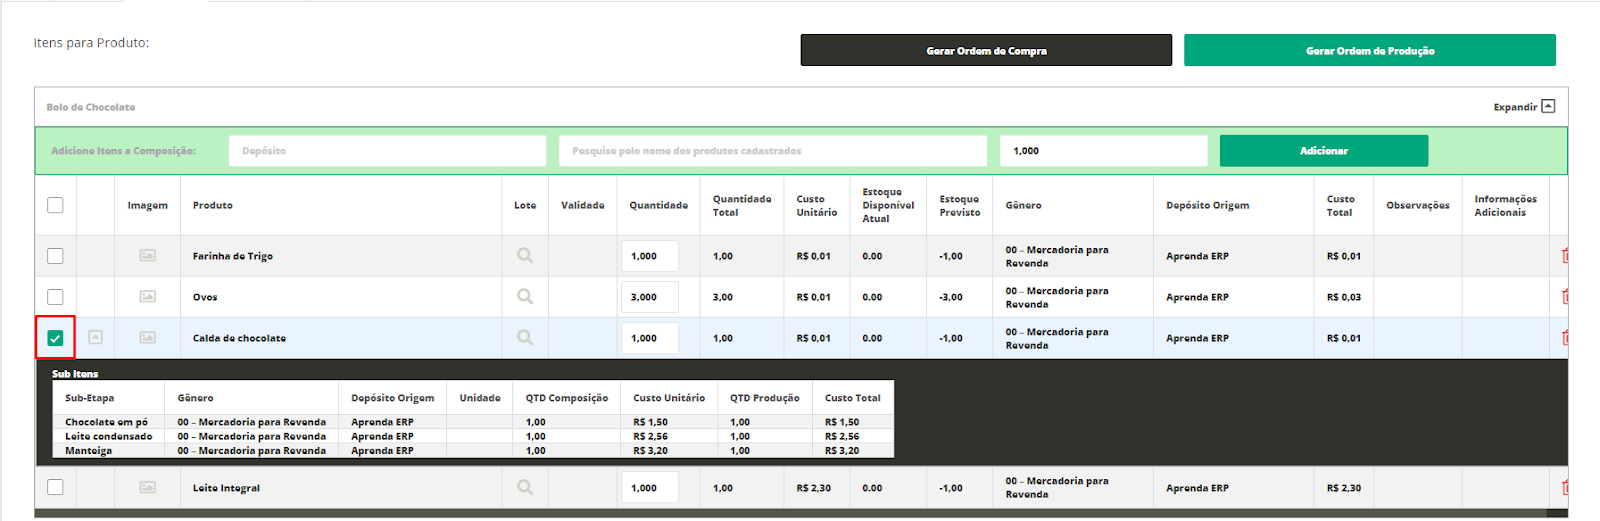Select the Ovos product name
The height and width of the screenshot is (521, 1600).
coord(205,297)
